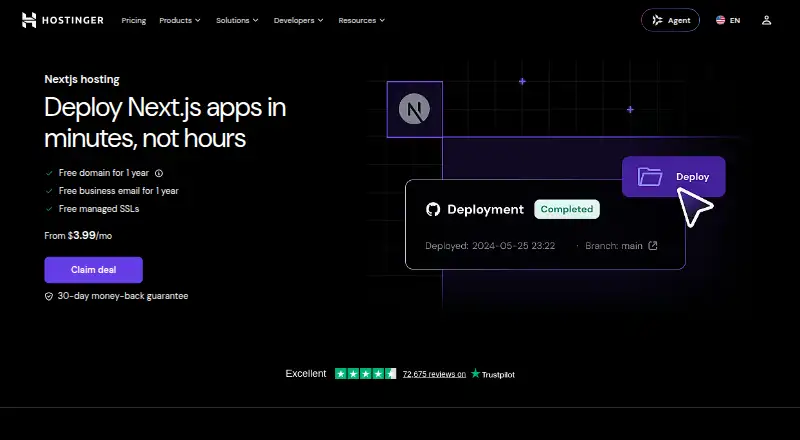
Task: Expand the Developers menu
Action: (x=298, y=20)
